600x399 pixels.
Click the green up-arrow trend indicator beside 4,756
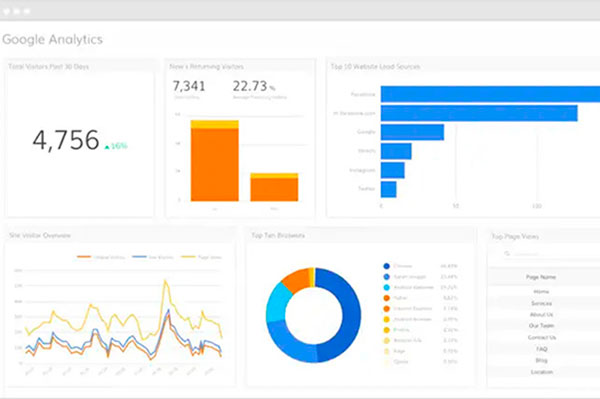point(107,147)
